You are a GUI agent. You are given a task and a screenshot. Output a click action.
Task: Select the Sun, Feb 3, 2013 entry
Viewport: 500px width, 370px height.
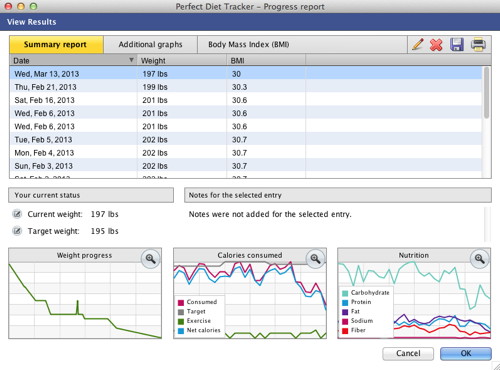click(246, 166)
